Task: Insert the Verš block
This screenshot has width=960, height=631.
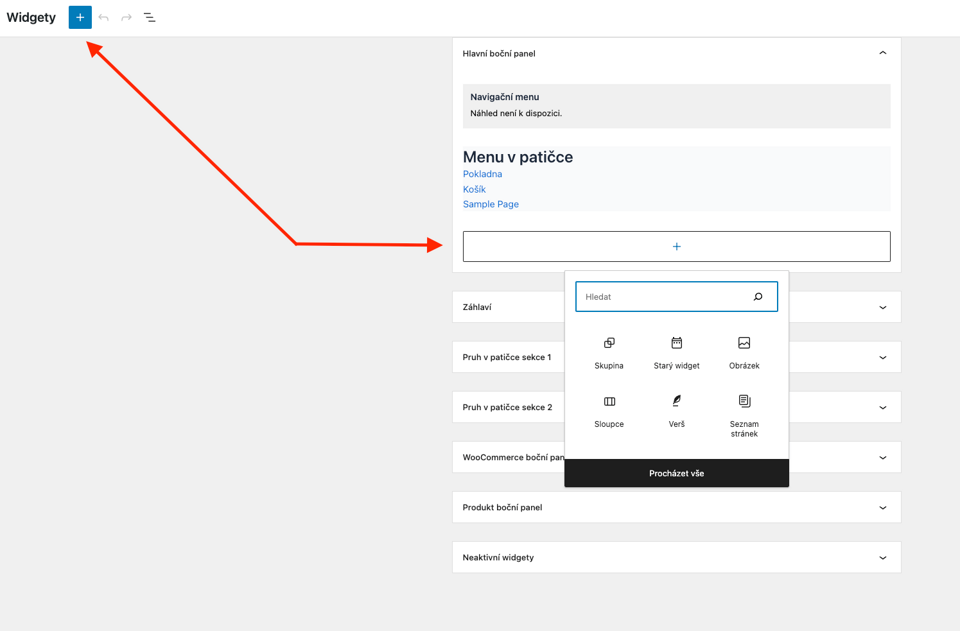Action: (x=677, y=411)
